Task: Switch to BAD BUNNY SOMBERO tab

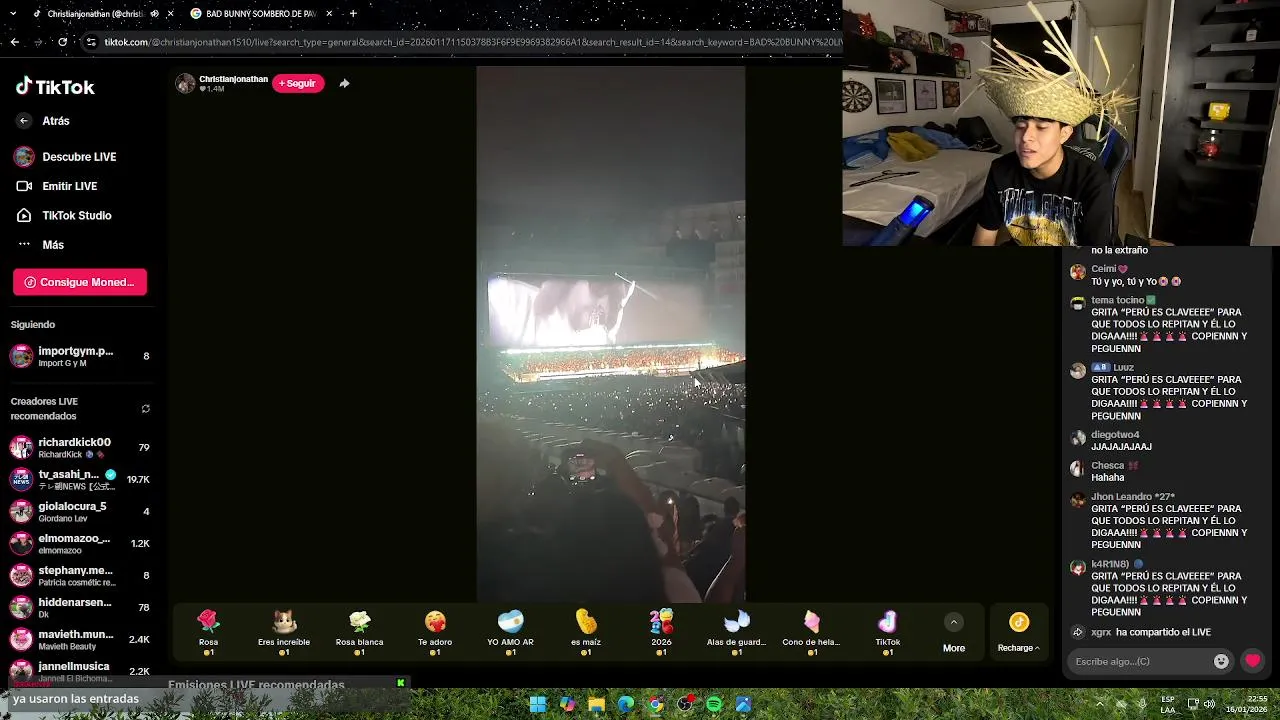Action: click(x=260, y=14)
